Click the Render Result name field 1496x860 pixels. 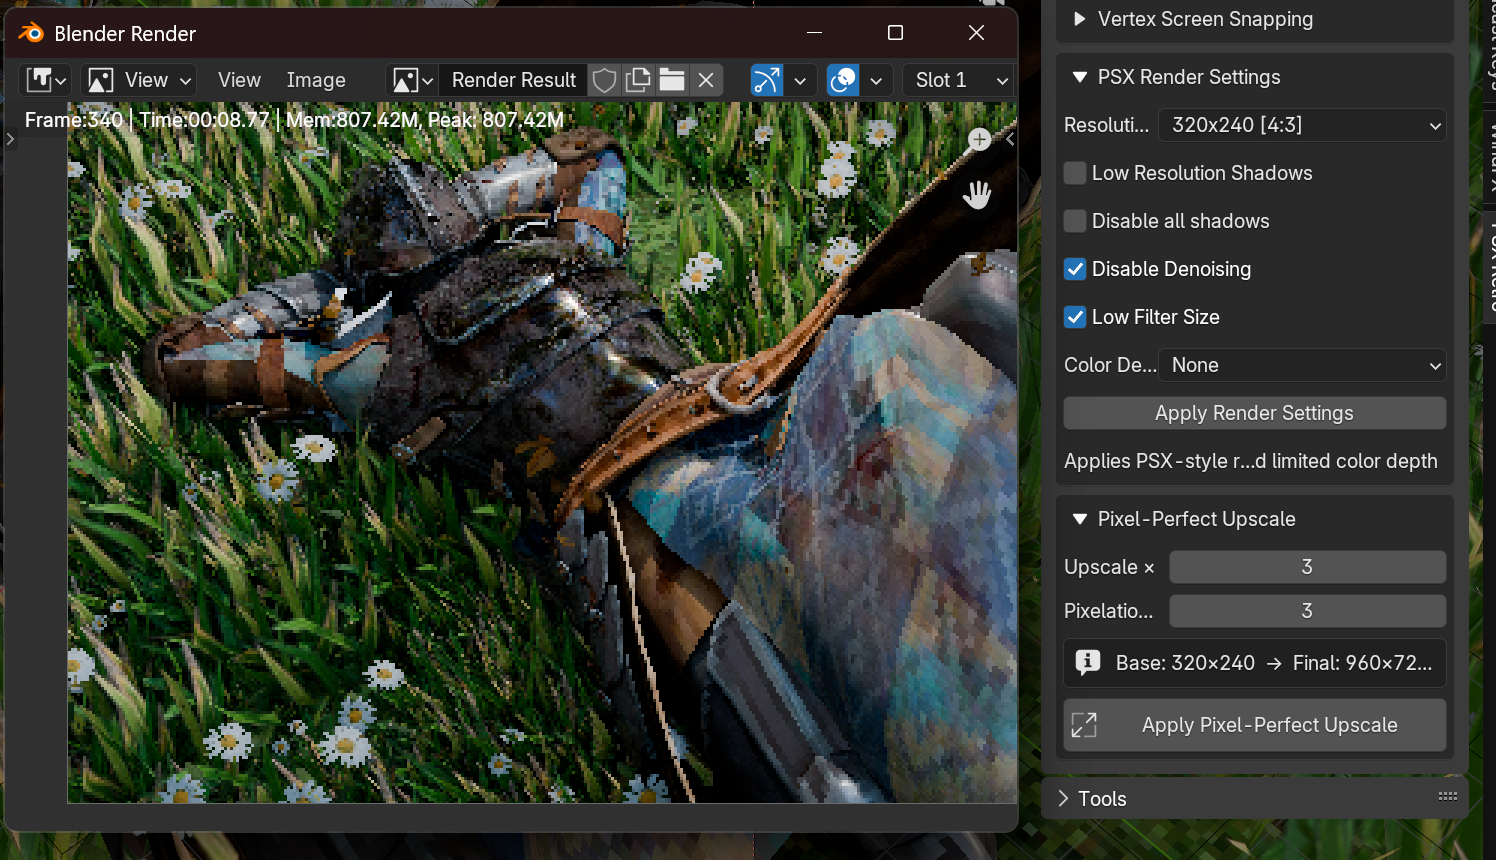click(x=513, y=80)
